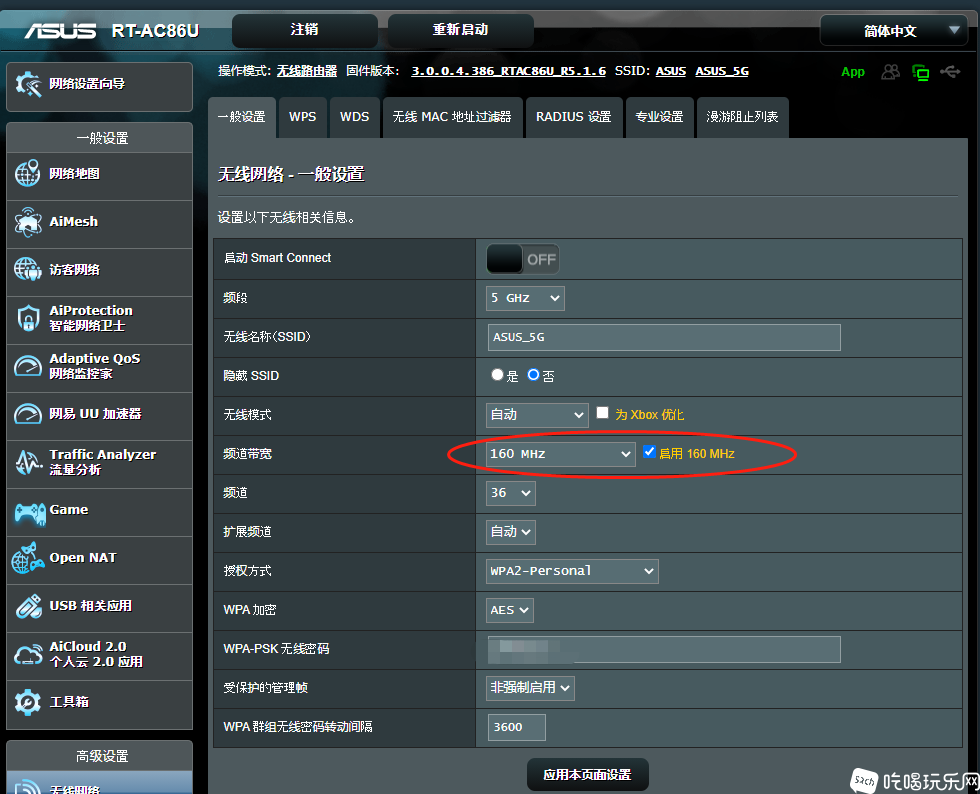The height and width of the screenshot is (794, 980).
Task: Click the 注销 logout button
Action: [304, 30]
